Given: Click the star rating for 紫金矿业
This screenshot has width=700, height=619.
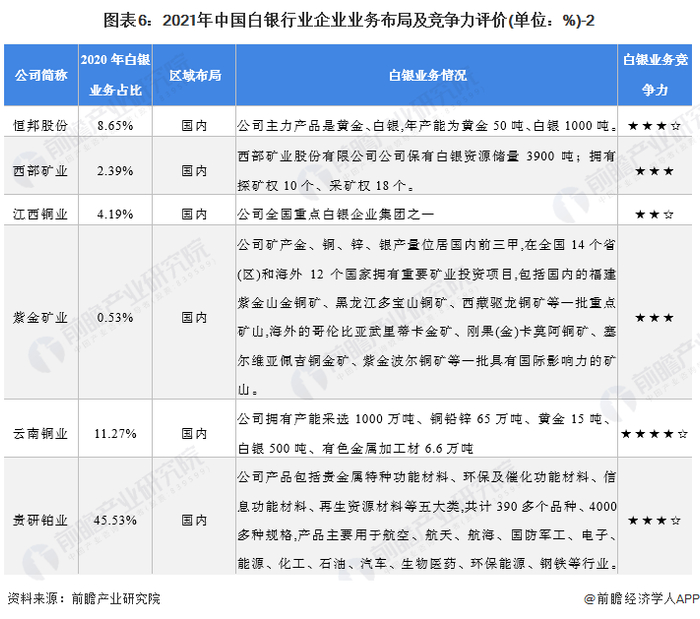Looking at the screenshot, I should tap(654, 318).
